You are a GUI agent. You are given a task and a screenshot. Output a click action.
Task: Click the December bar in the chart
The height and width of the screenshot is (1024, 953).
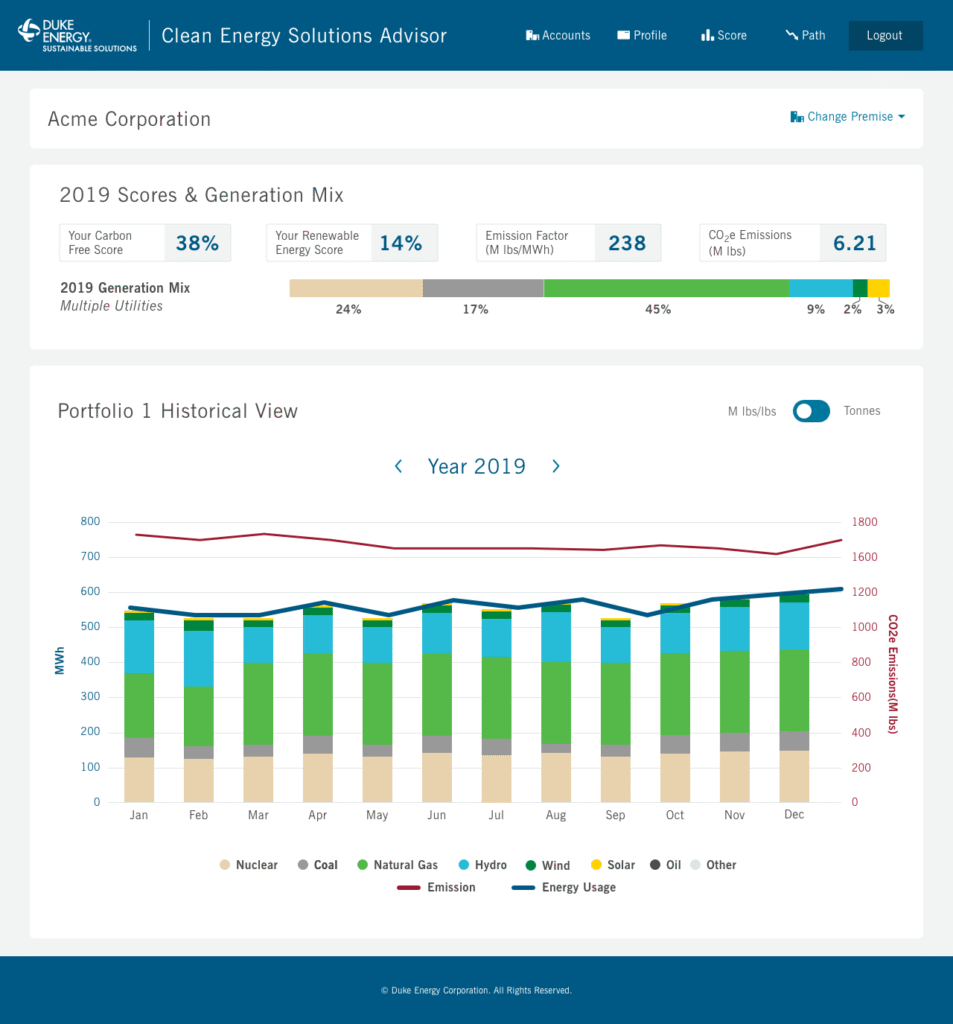point(794,700)
